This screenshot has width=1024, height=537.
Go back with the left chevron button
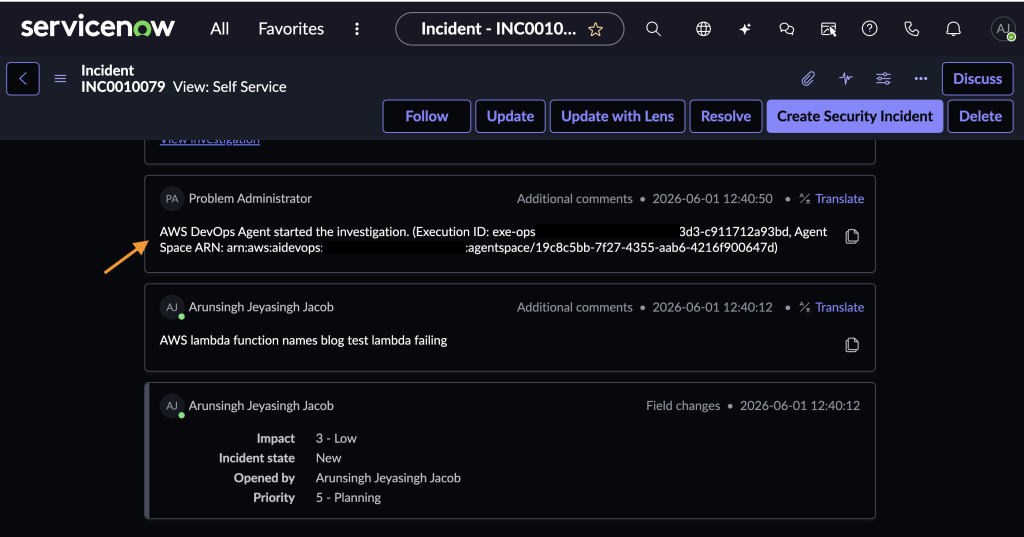[x=23, y=78]
